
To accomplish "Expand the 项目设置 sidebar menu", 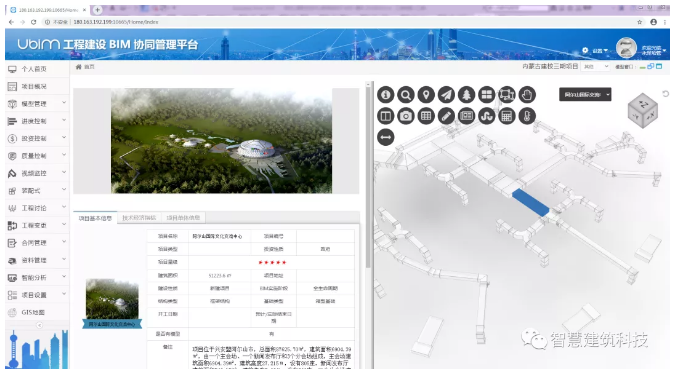I will coord(37,295).
